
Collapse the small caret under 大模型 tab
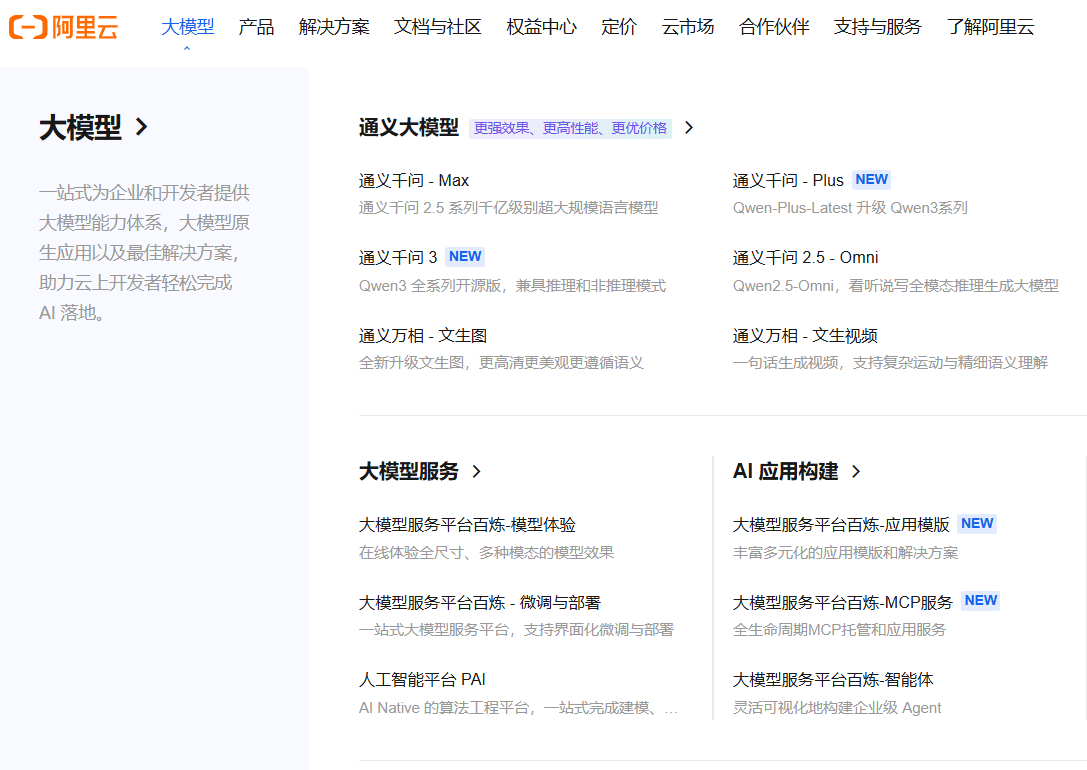[x=186, y=49]
